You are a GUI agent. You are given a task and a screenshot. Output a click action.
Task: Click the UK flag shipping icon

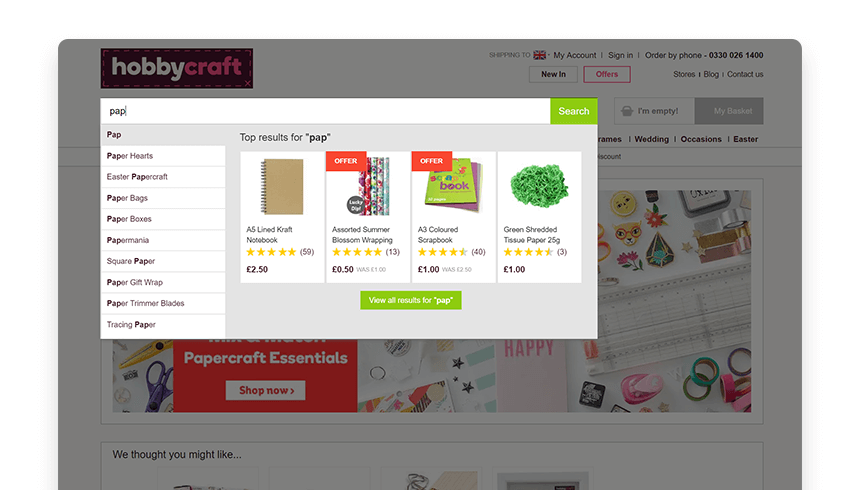click(x=540, y=55)
